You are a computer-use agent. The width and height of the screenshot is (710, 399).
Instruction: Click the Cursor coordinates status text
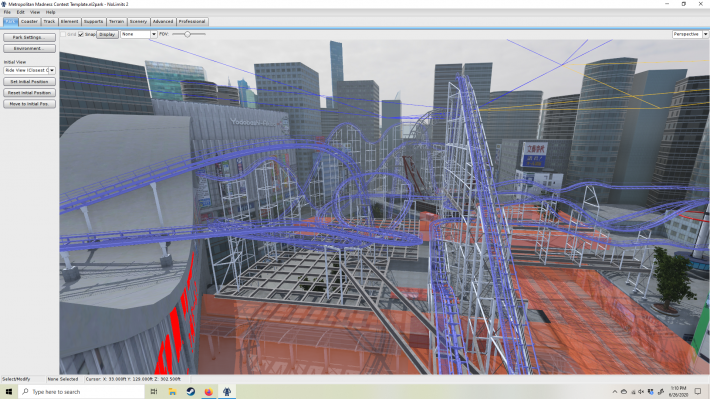pos(133,379)
